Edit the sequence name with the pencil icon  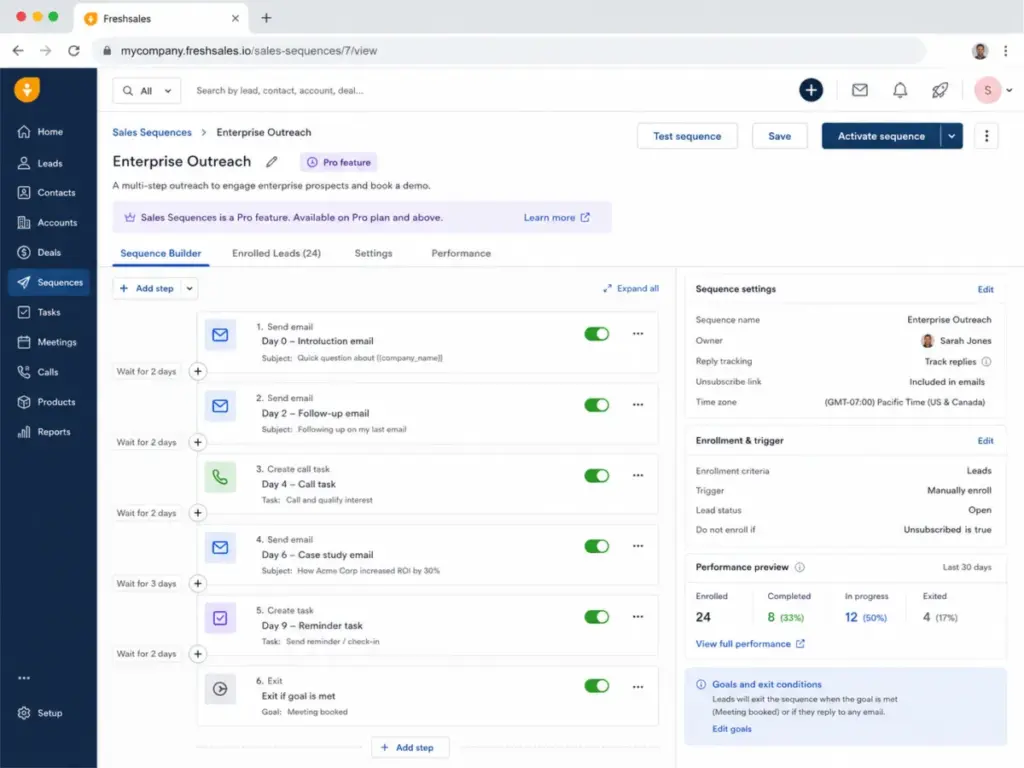point(272,162)
